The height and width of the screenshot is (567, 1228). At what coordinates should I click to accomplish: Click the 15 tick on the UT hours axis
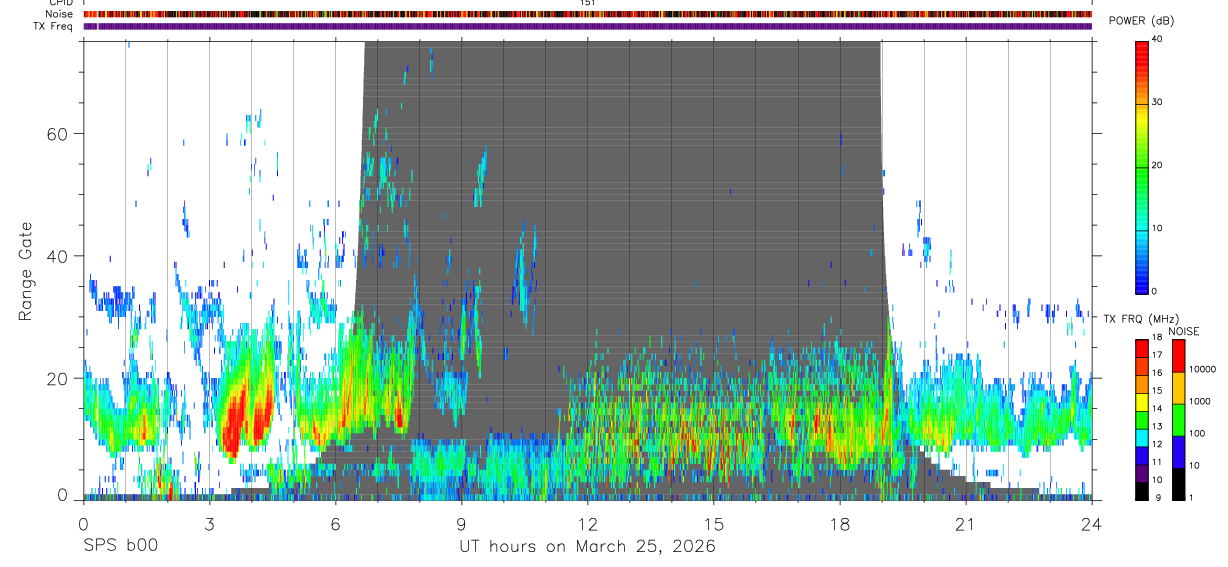(x=713, y=523)
